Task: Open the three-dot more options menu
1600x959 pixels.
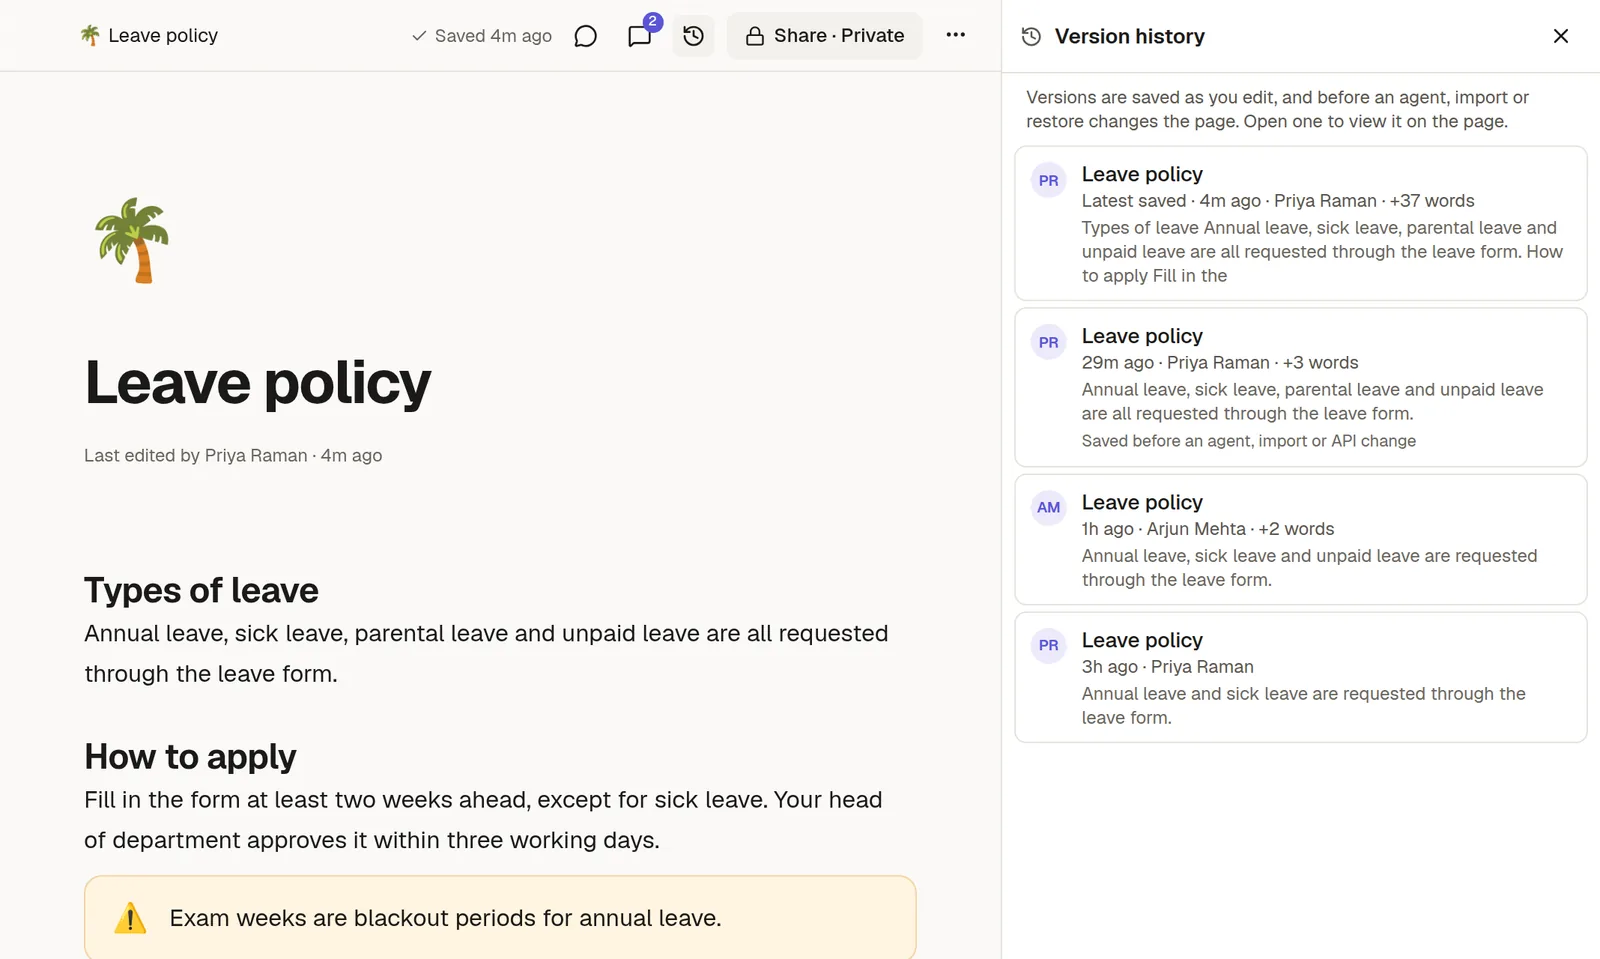Action: pyautogui.click(x=956, y=35)
